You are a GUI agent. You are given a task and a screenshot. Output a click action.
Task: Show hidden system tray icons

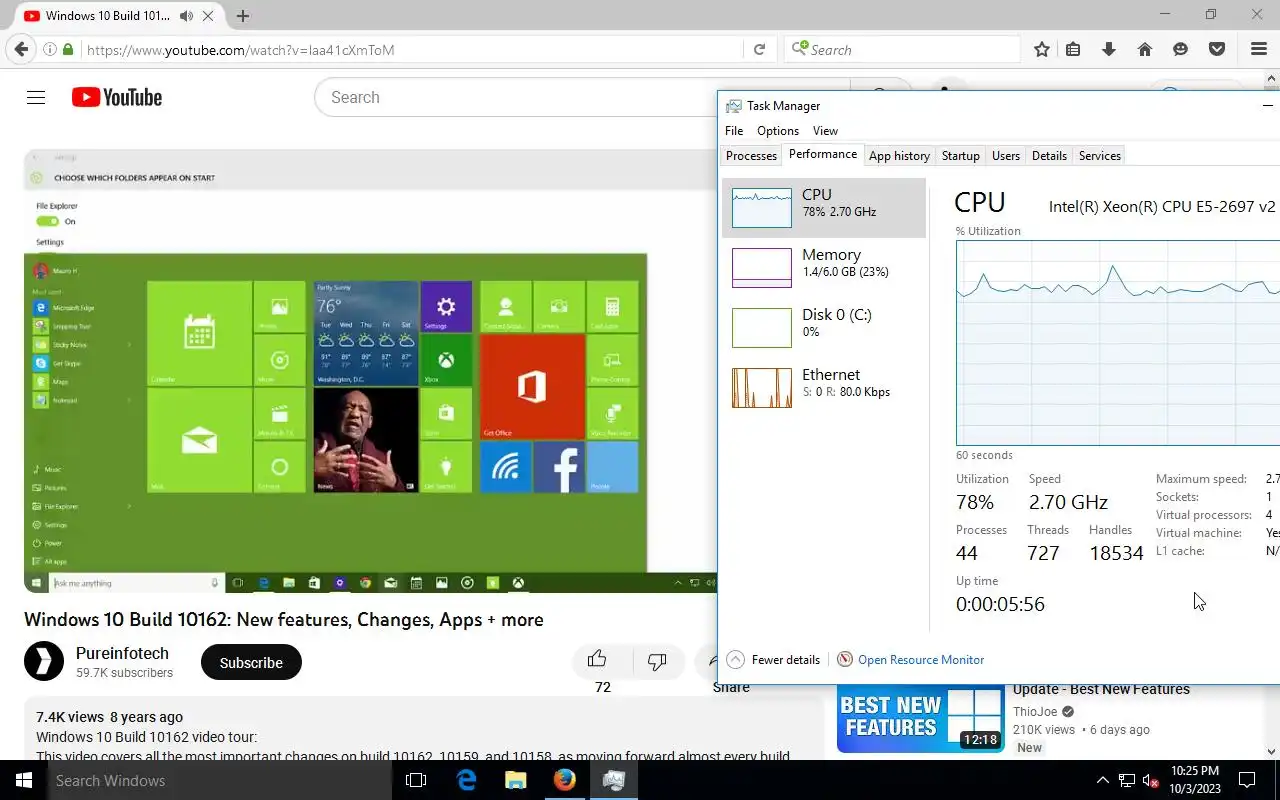(1103, 780)
